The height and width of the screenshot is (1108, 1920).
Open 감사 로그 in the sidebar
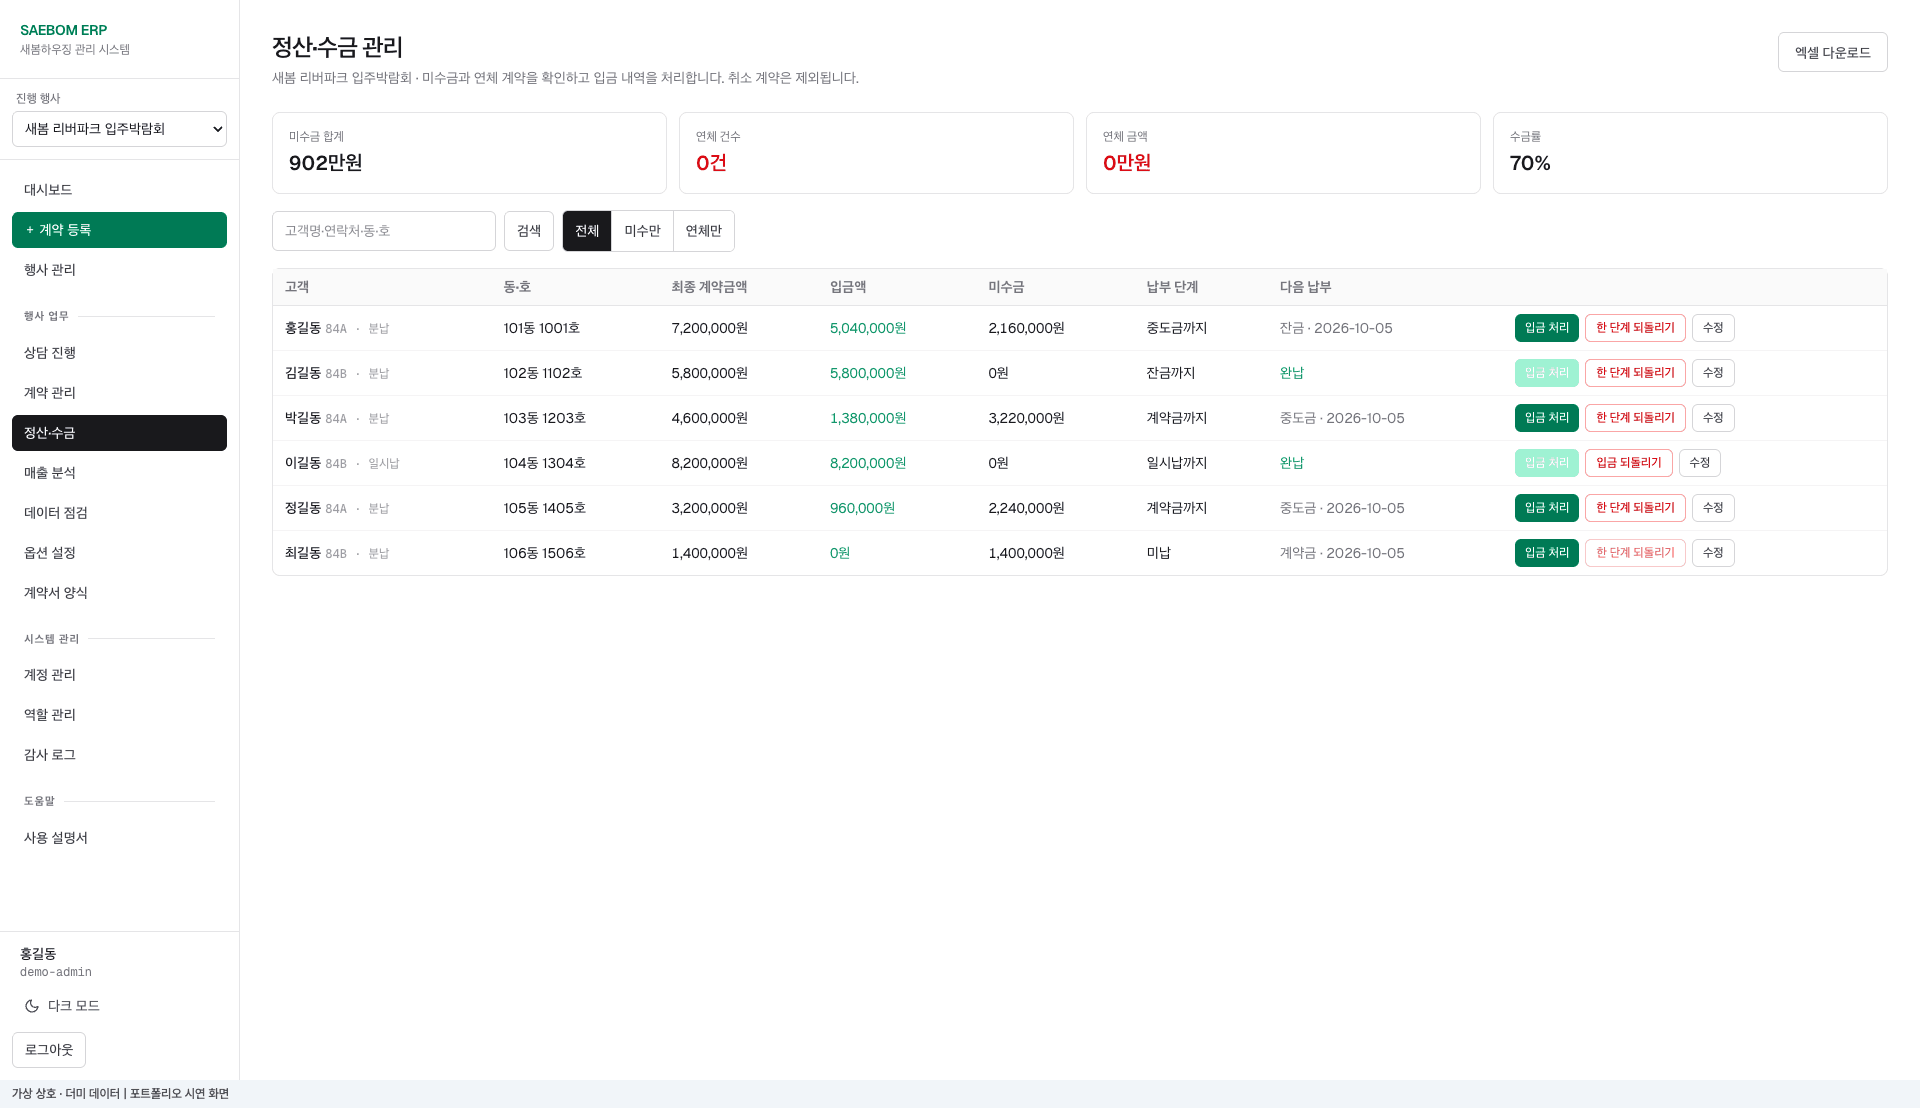[x=119, y=755]
